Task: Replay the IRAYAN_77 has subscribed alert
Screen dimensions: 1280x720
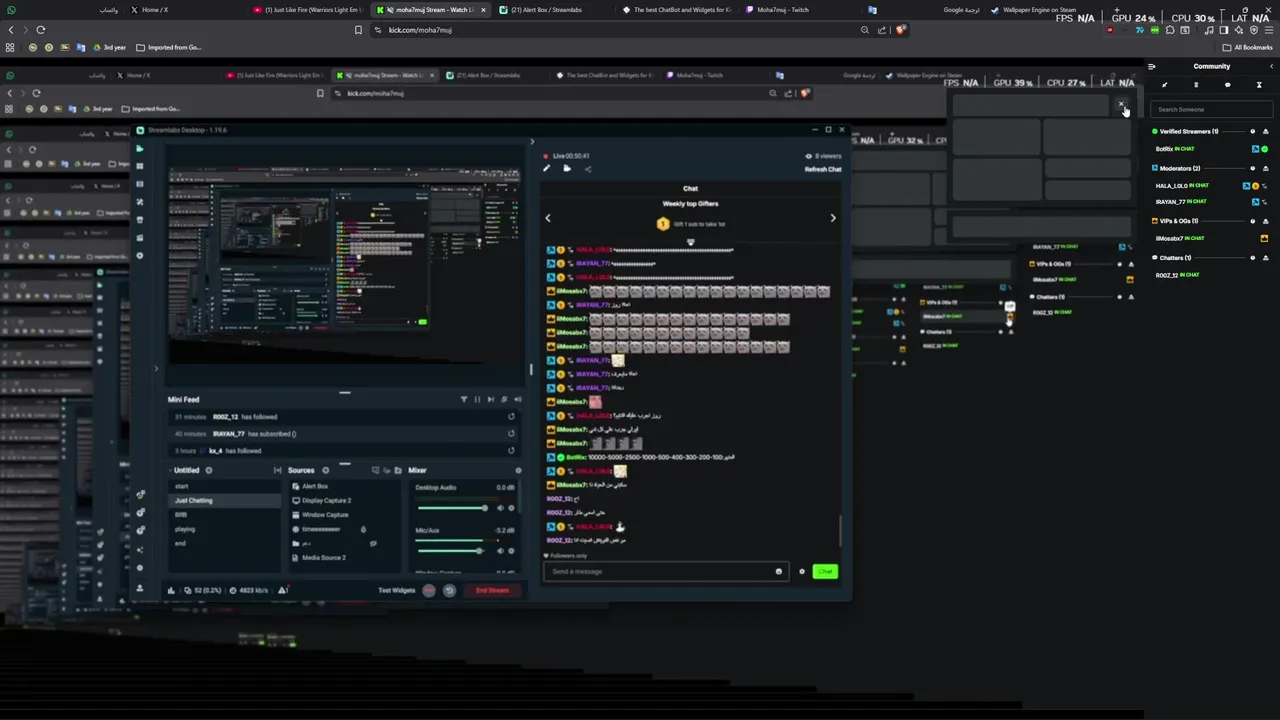Action: tap(511, 434)
